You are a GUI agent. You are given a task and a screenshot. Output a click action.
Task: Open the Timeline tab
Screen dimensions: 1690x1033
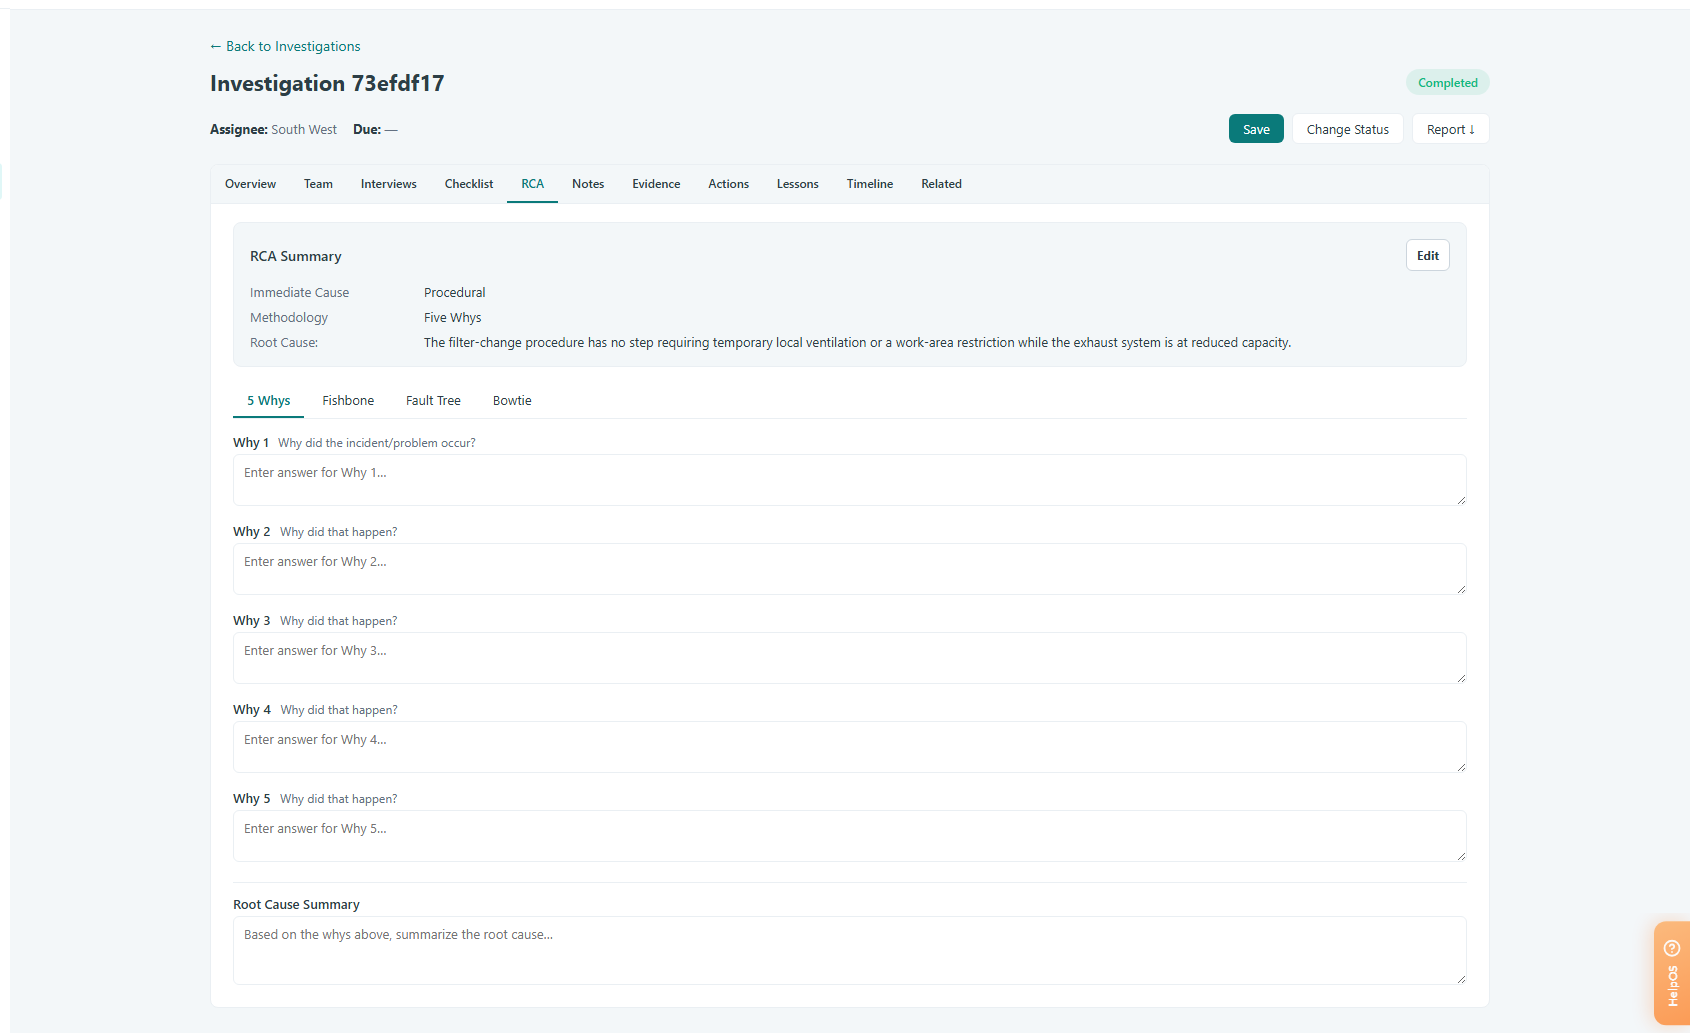pos(870,184)
